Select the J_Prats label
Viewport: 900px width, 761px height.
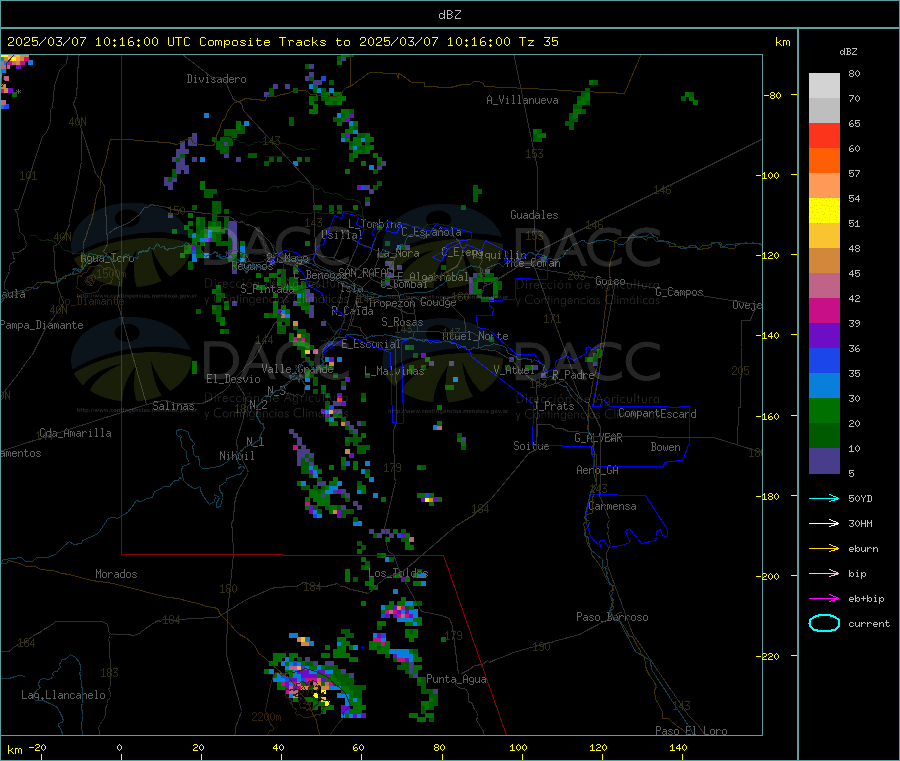pos(554,406)
